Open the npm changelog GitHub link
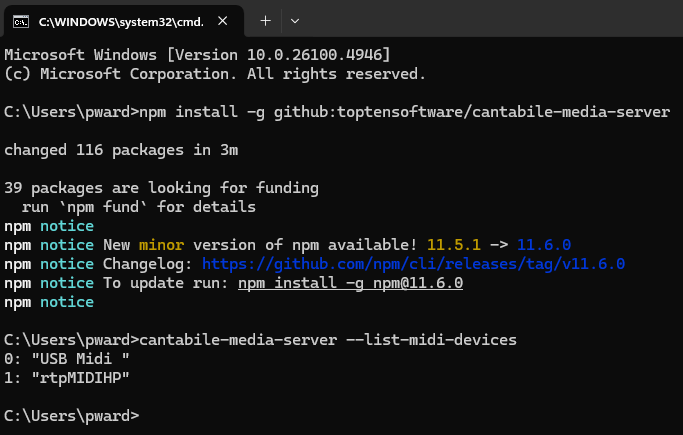The image size is (683, 435). tap(413, 264)
